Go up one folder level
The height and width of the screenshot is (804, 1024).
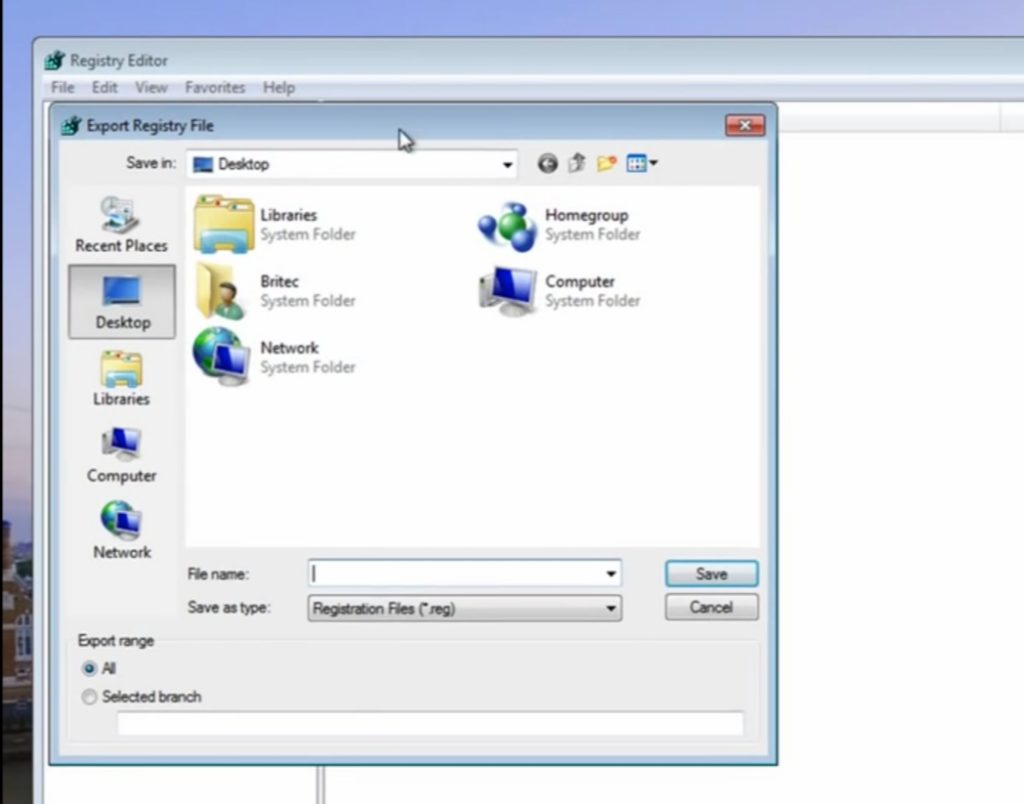click(x=577, y=164)
